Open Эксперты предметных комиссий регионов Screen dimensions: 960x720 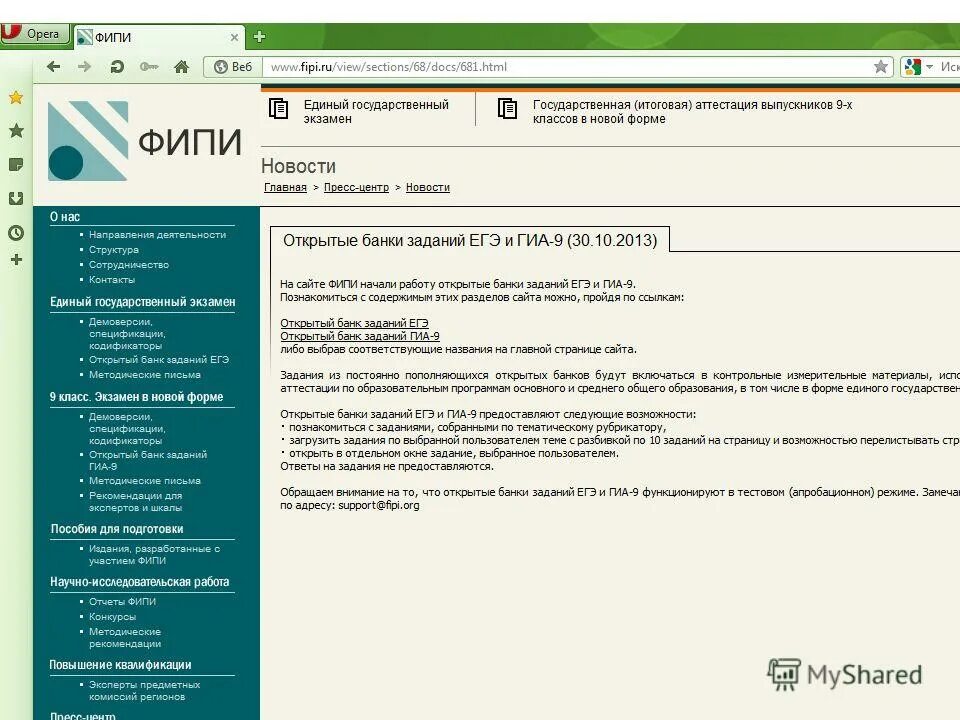(144, 691)
